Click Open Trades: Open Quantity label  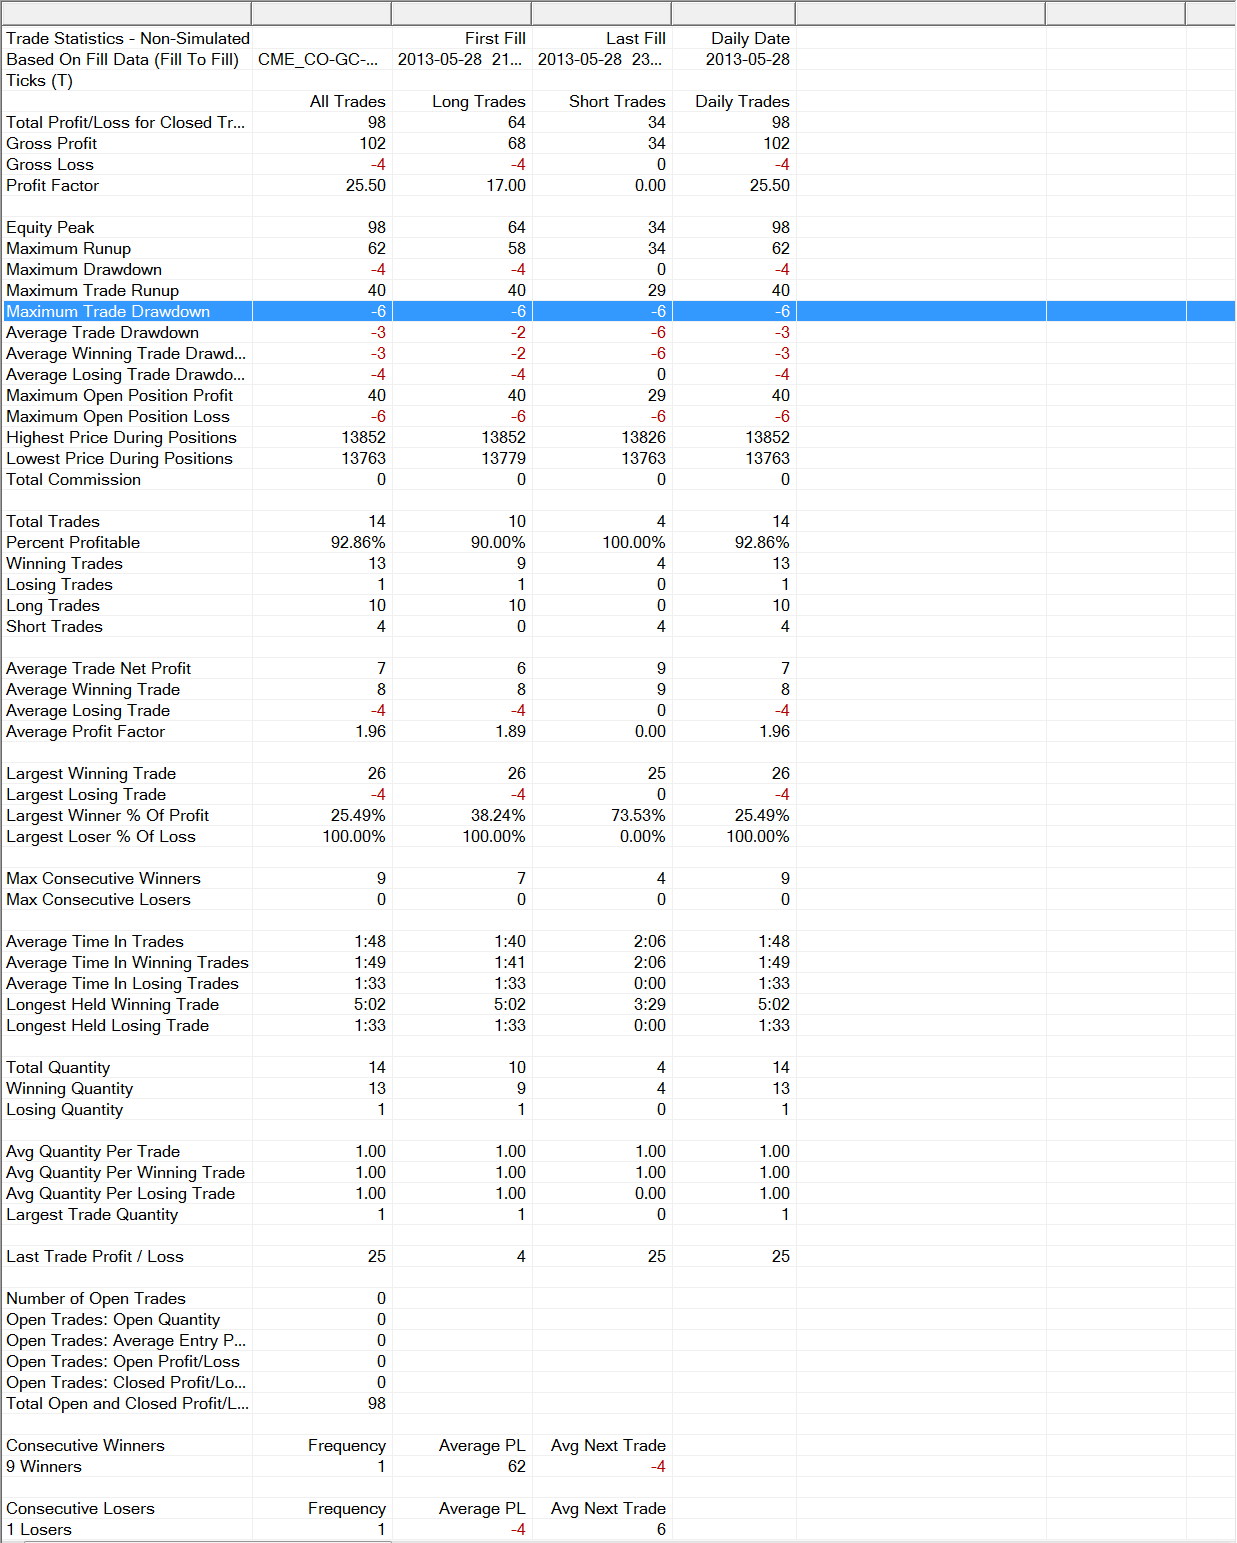[x=113, y=1319]
